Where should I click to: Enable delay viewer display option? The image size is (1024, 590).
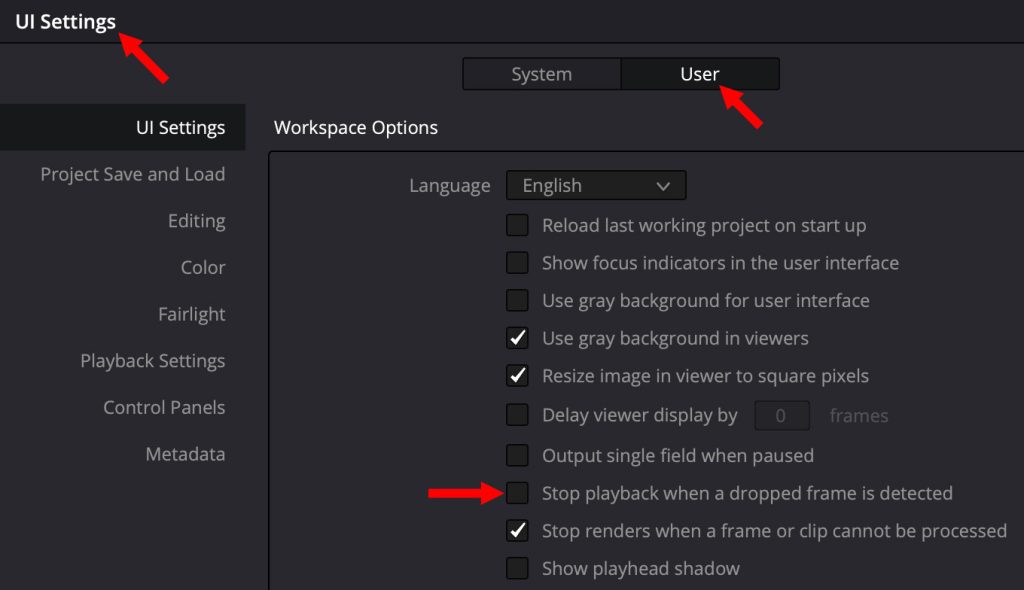click(517, 414)
